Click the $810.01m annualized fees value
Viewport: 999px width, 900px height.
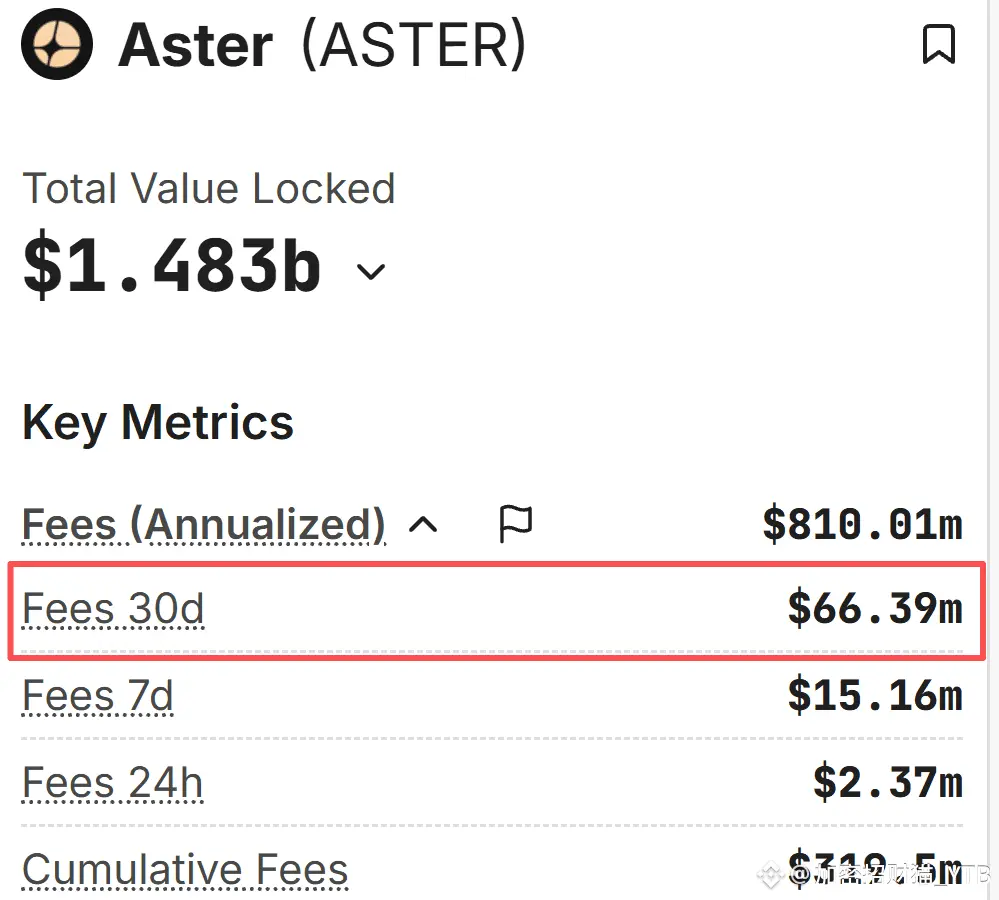(862, 524)
